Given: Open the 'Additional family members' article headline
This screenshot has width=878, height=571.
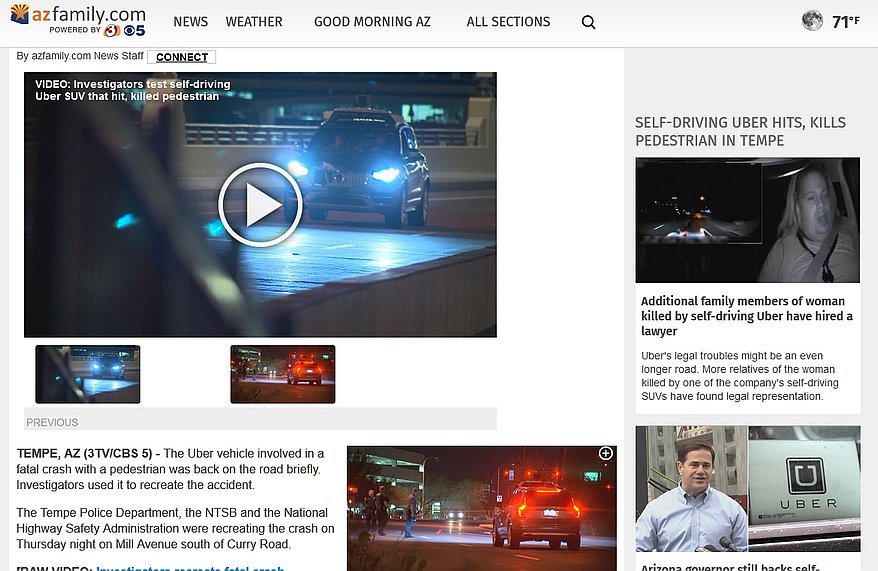Looking at the screenshot, I should pyautogui.click(x=746, y=316).
